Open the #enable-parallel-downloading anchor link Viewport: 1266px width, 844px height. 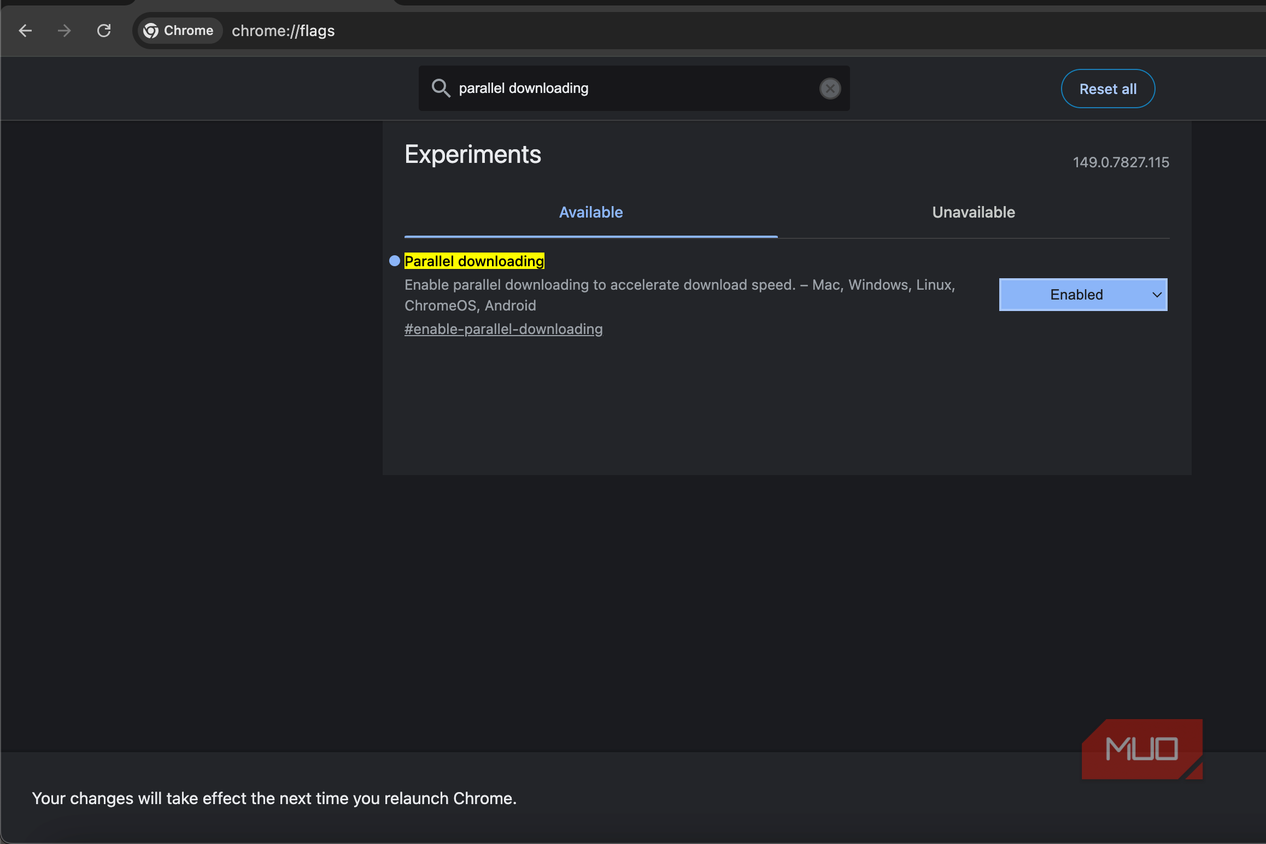pos(503,329)
